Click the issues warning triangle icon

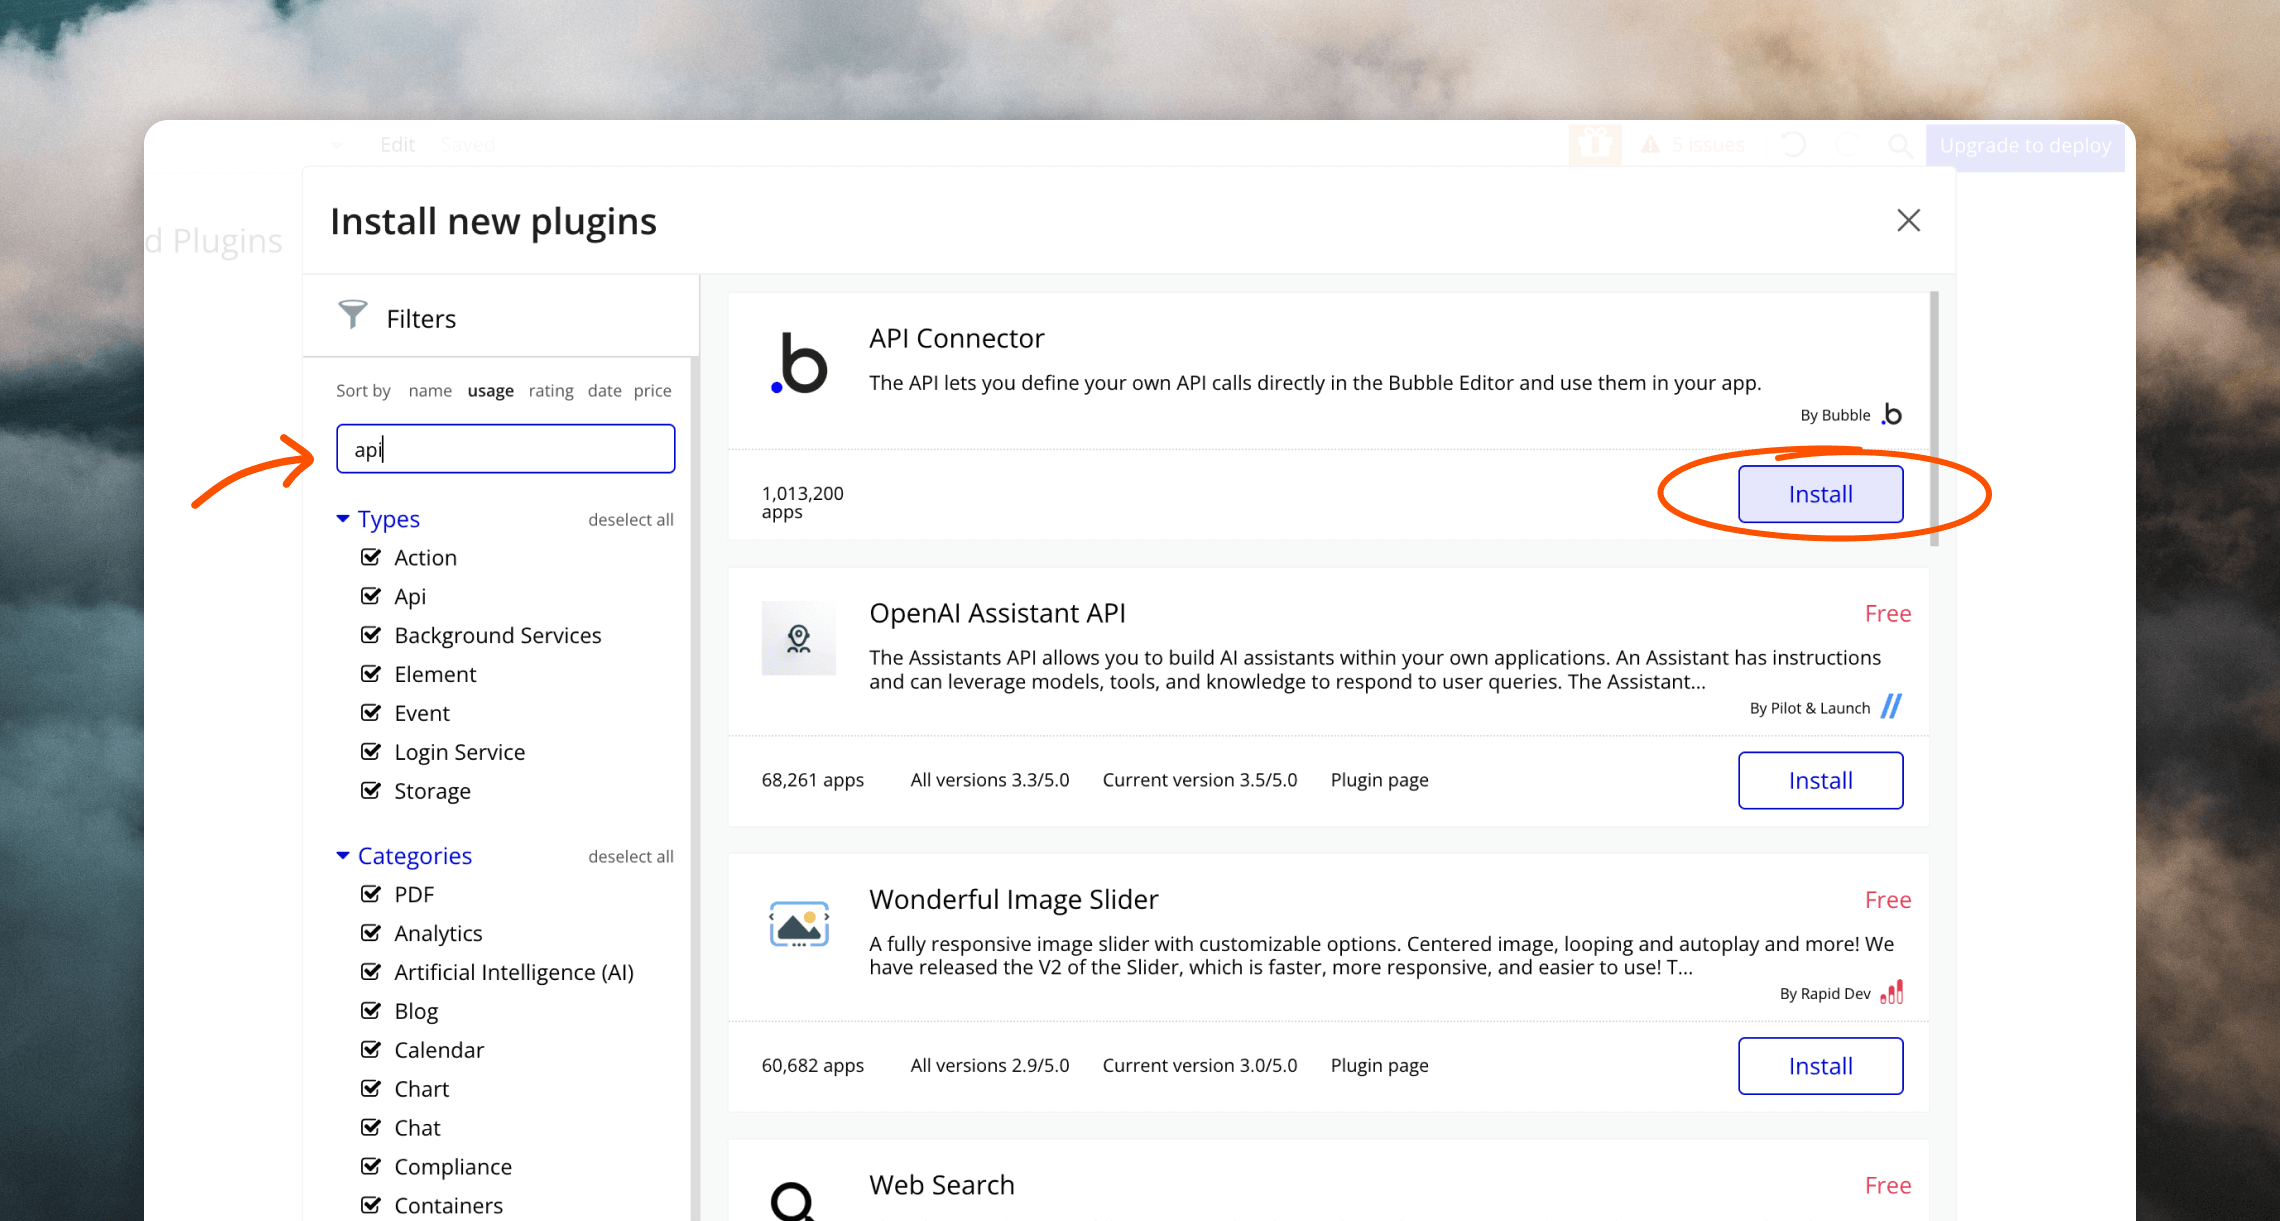(1650, 145)
